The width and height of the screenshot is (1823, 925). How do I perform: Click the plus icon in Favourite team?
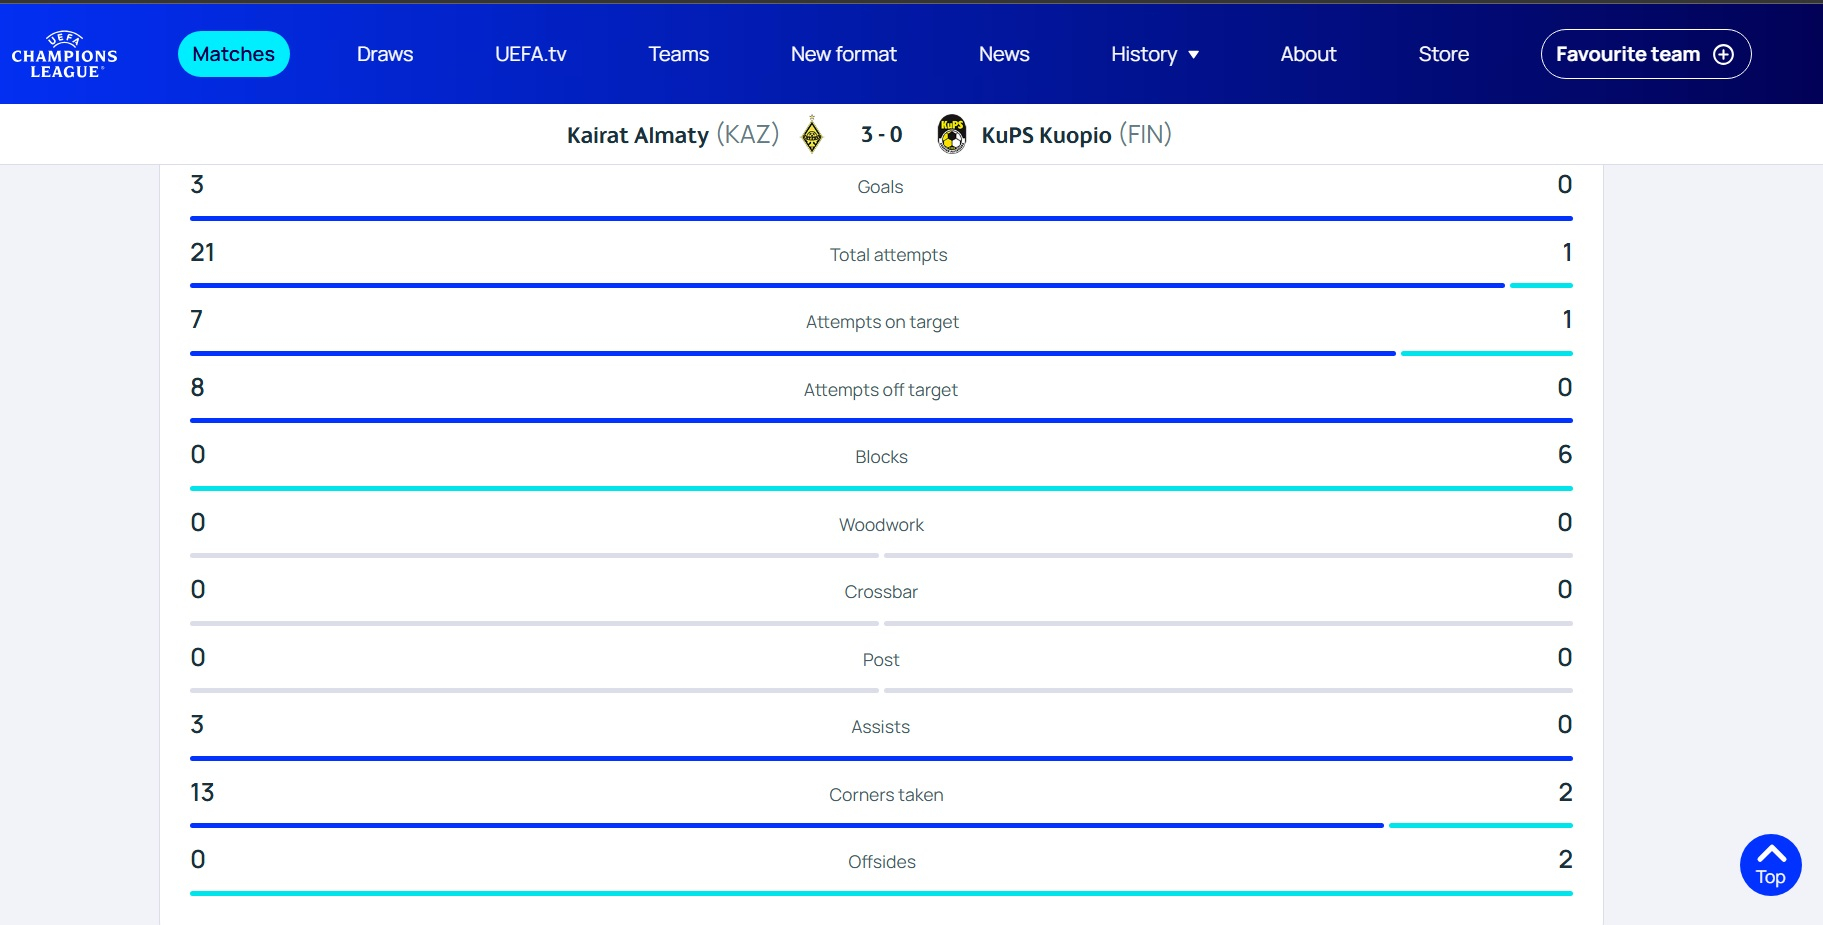[x=1723, y=54]
